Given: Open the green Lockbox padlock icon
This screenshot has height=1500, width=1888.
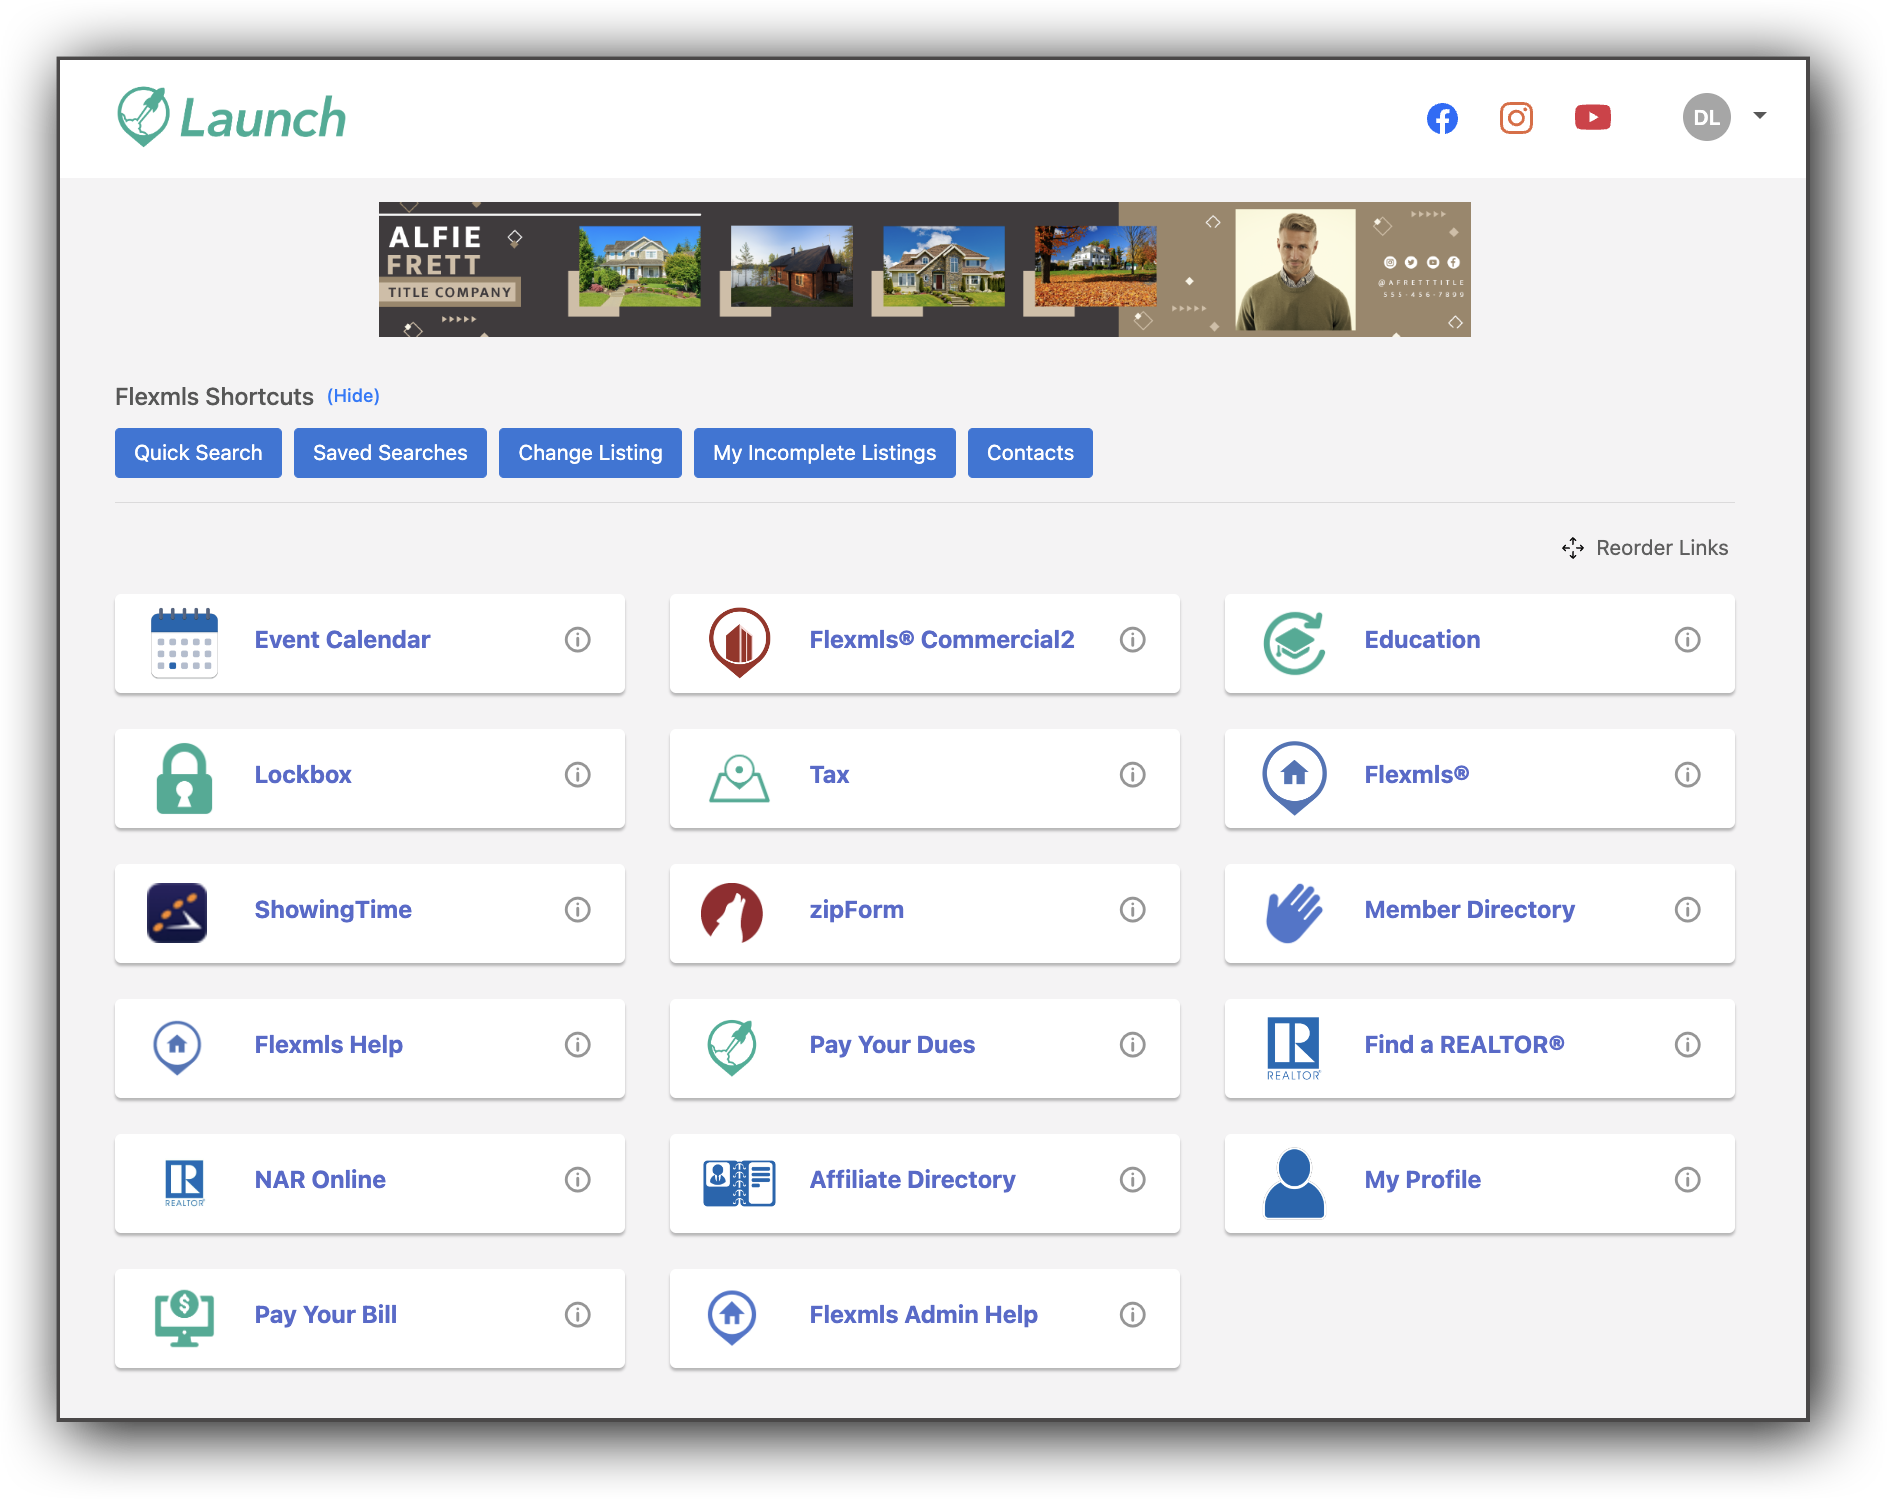Looking at the screenshot, I should point(184,778).
